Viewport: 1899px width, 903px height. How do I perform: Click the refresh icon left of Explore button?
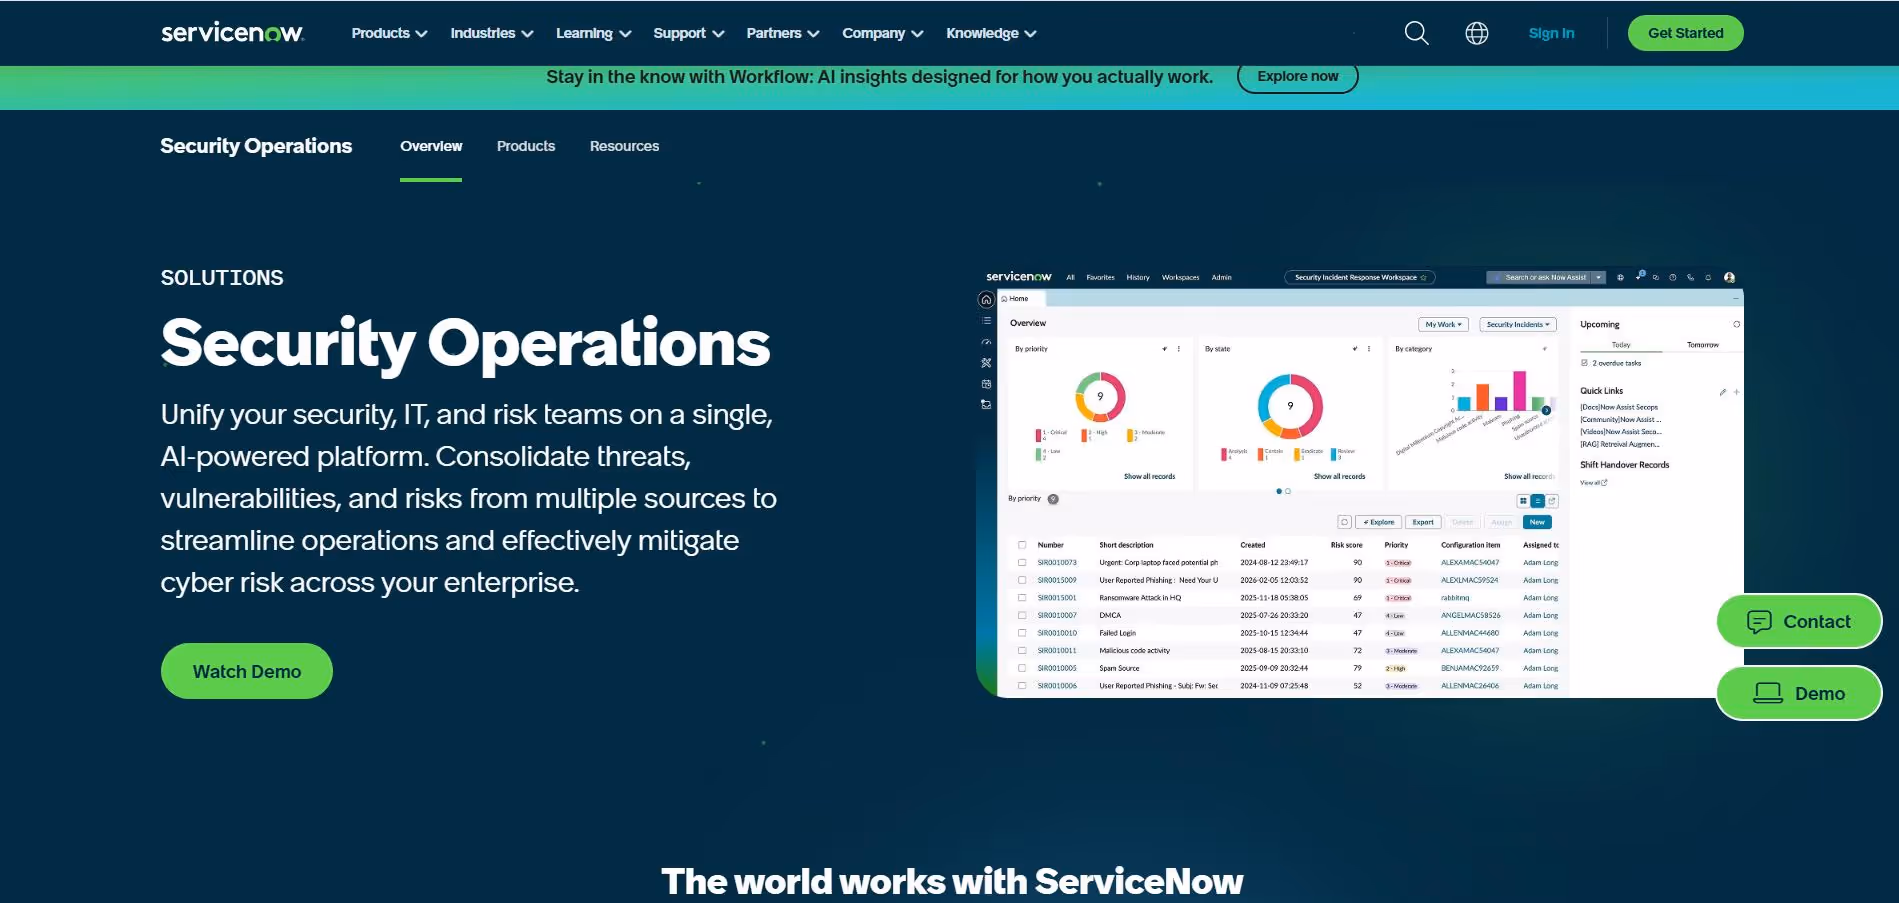point(1344,522)
